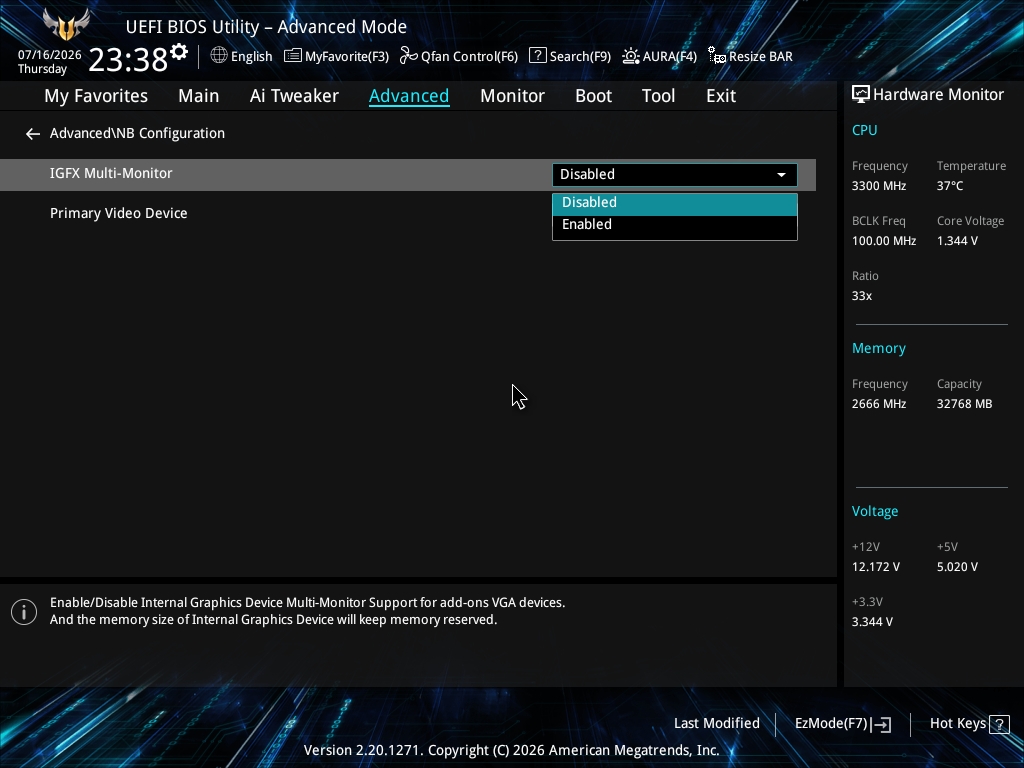Open MyFavorite(F3) list
This screenshot has width=1024, height=768.
pyautogui.click(x=336, y=56)
